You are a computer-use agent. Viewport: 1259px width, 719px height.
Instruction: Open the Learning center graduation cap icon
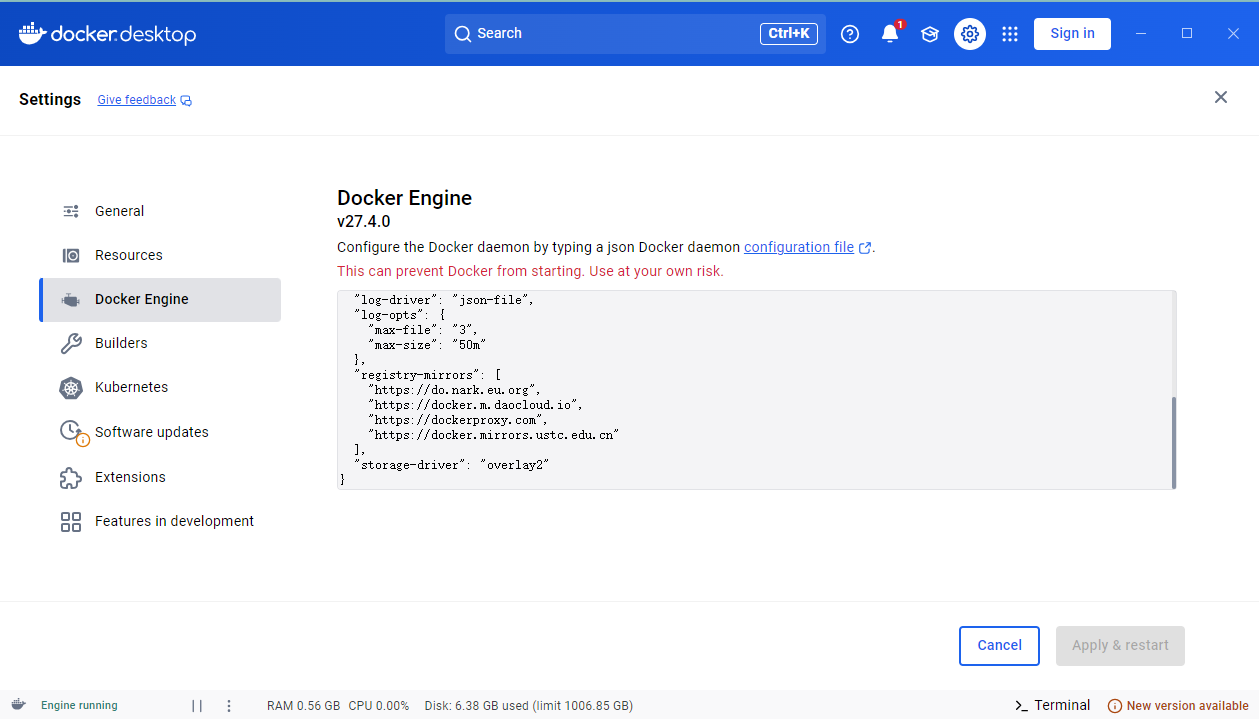click(x=930, y=34)
